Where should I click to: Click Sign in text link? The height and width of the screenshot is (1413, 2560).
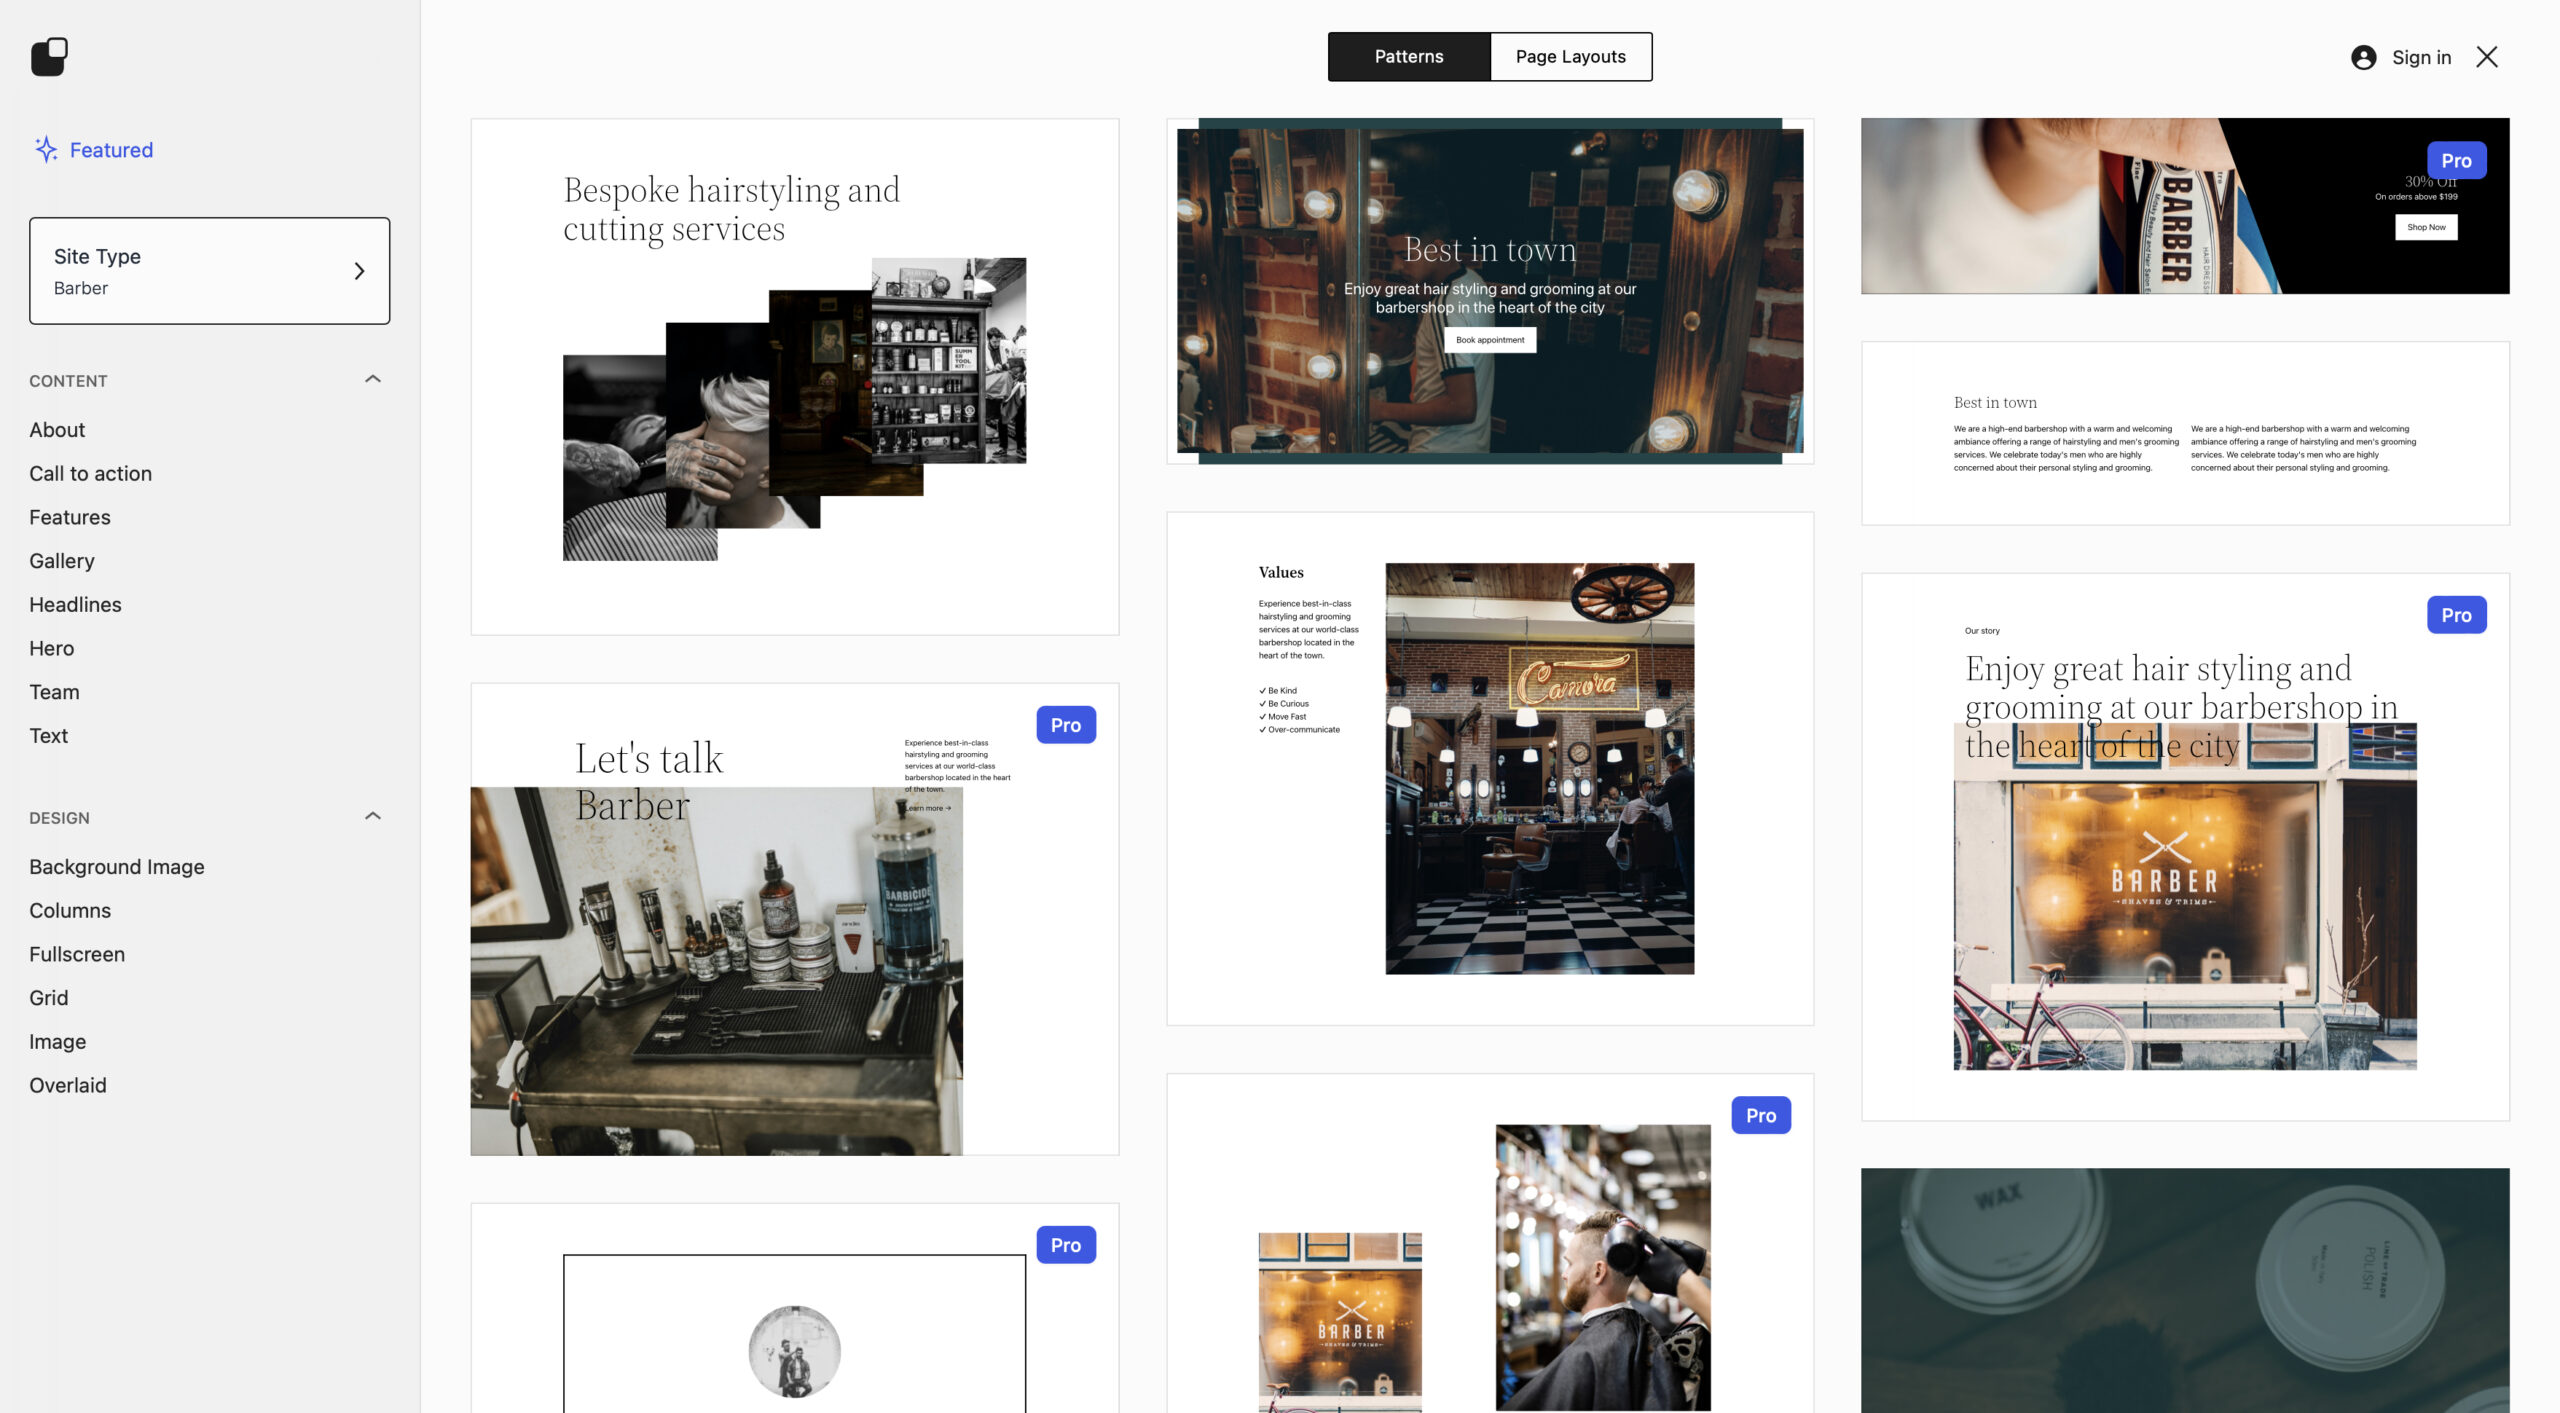(2421, 57)
